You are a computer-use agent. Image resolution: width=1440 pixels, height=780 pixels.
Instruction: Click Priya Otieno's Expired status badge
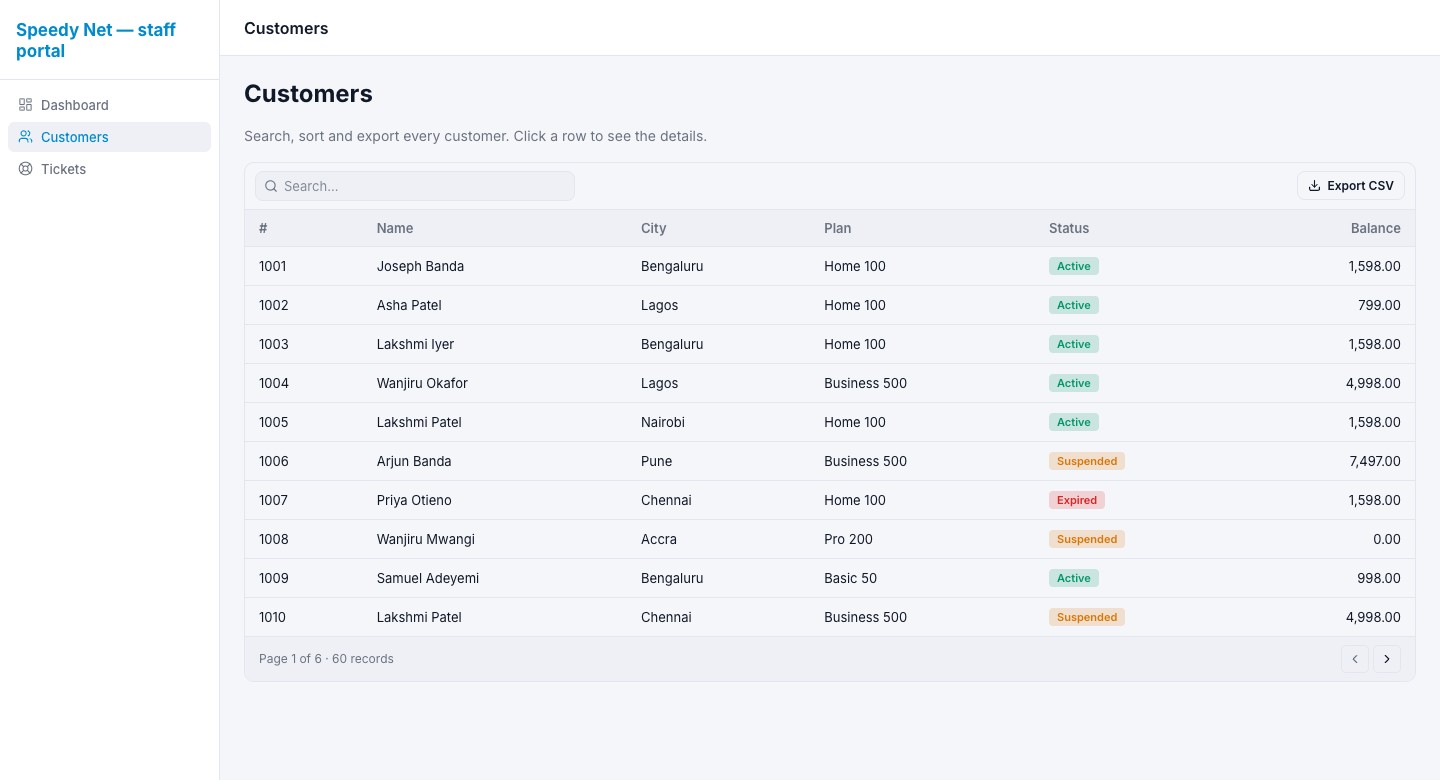pos(1077,500)
